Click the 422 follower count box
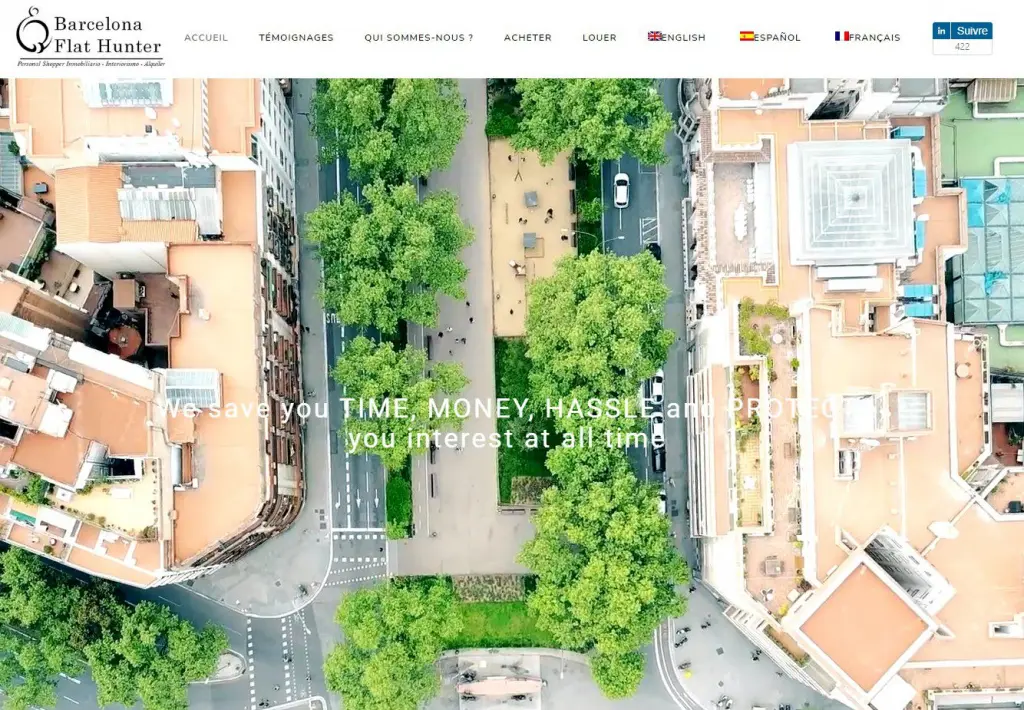This screenshot has width=1024, height=710. 962,47
